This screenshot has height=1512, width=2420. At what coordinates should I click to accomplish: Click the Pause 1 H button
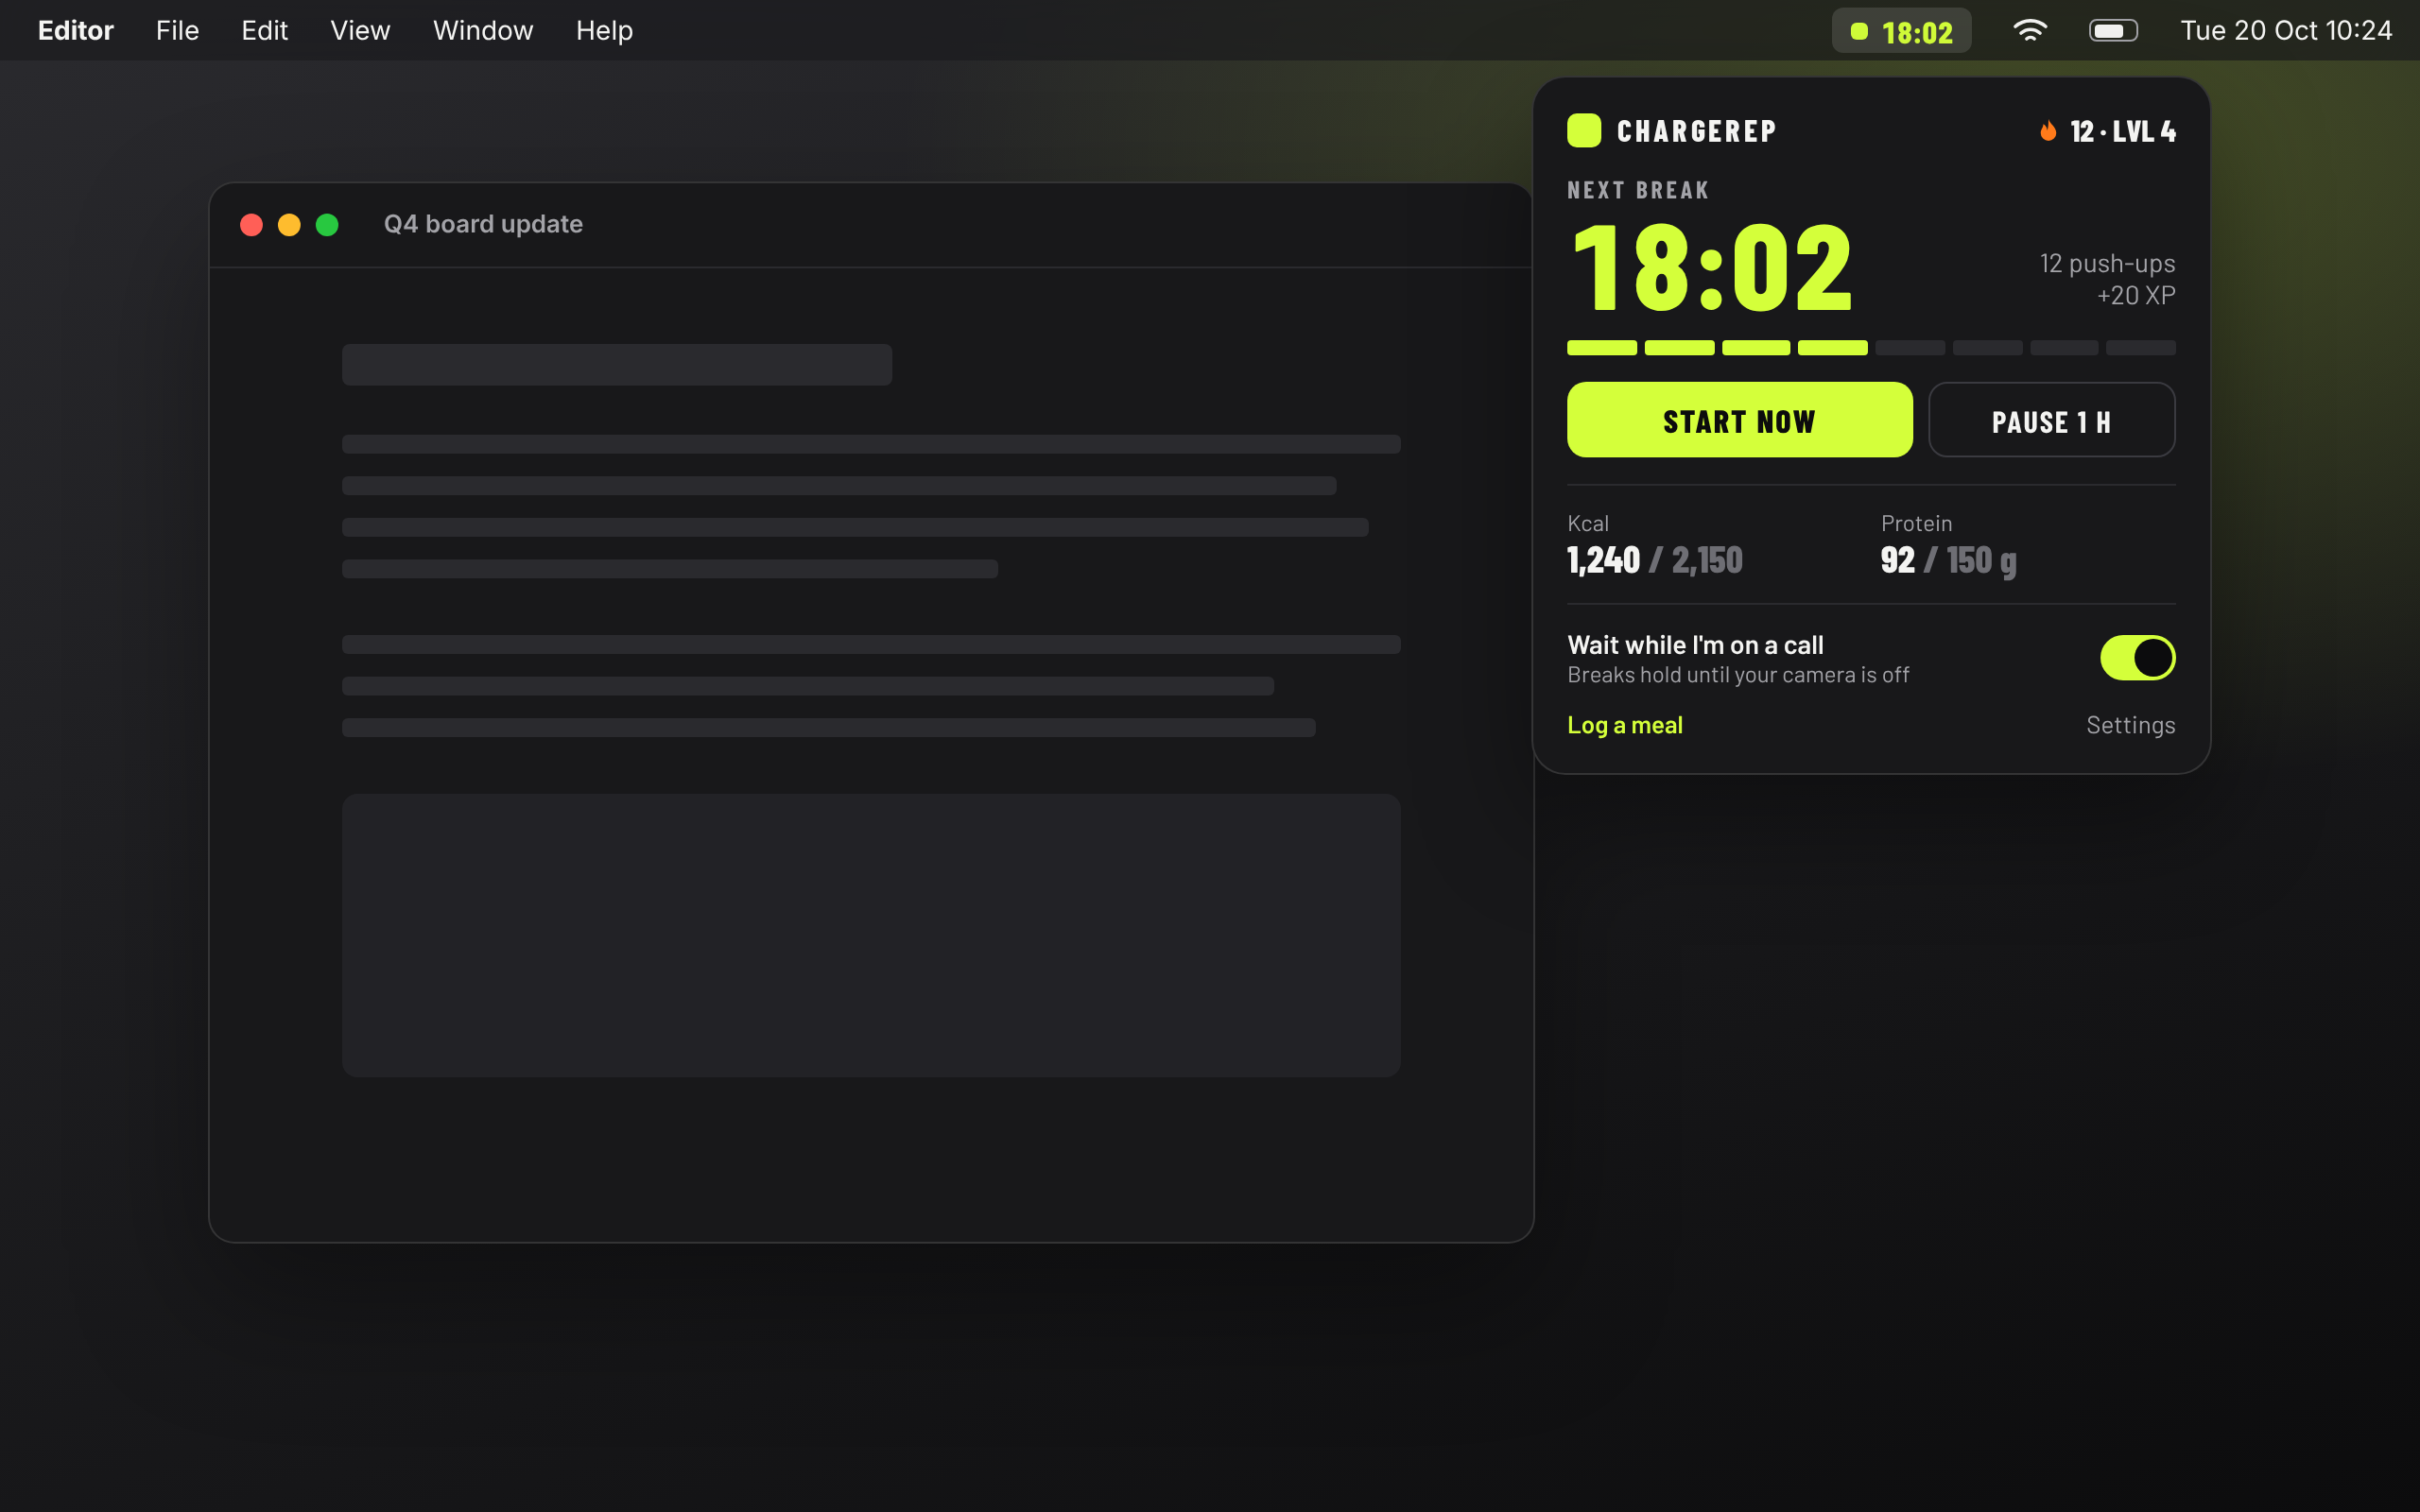(x=2051, y=420)
